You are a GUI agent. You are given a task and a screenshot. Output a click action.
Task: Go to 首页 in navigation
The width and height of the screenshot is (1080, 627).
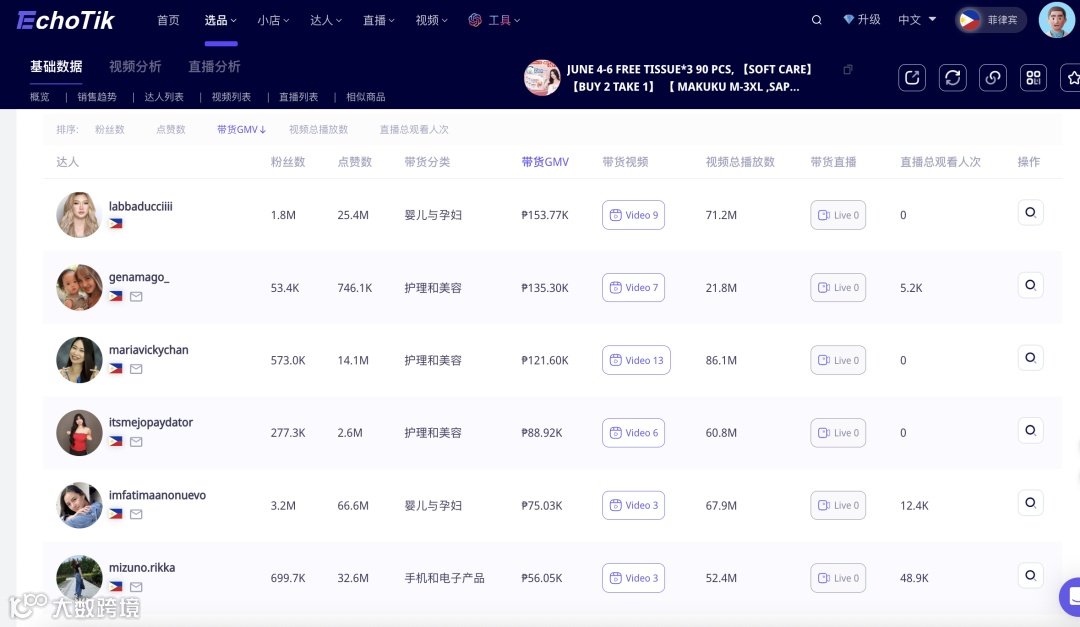[168, 20]
